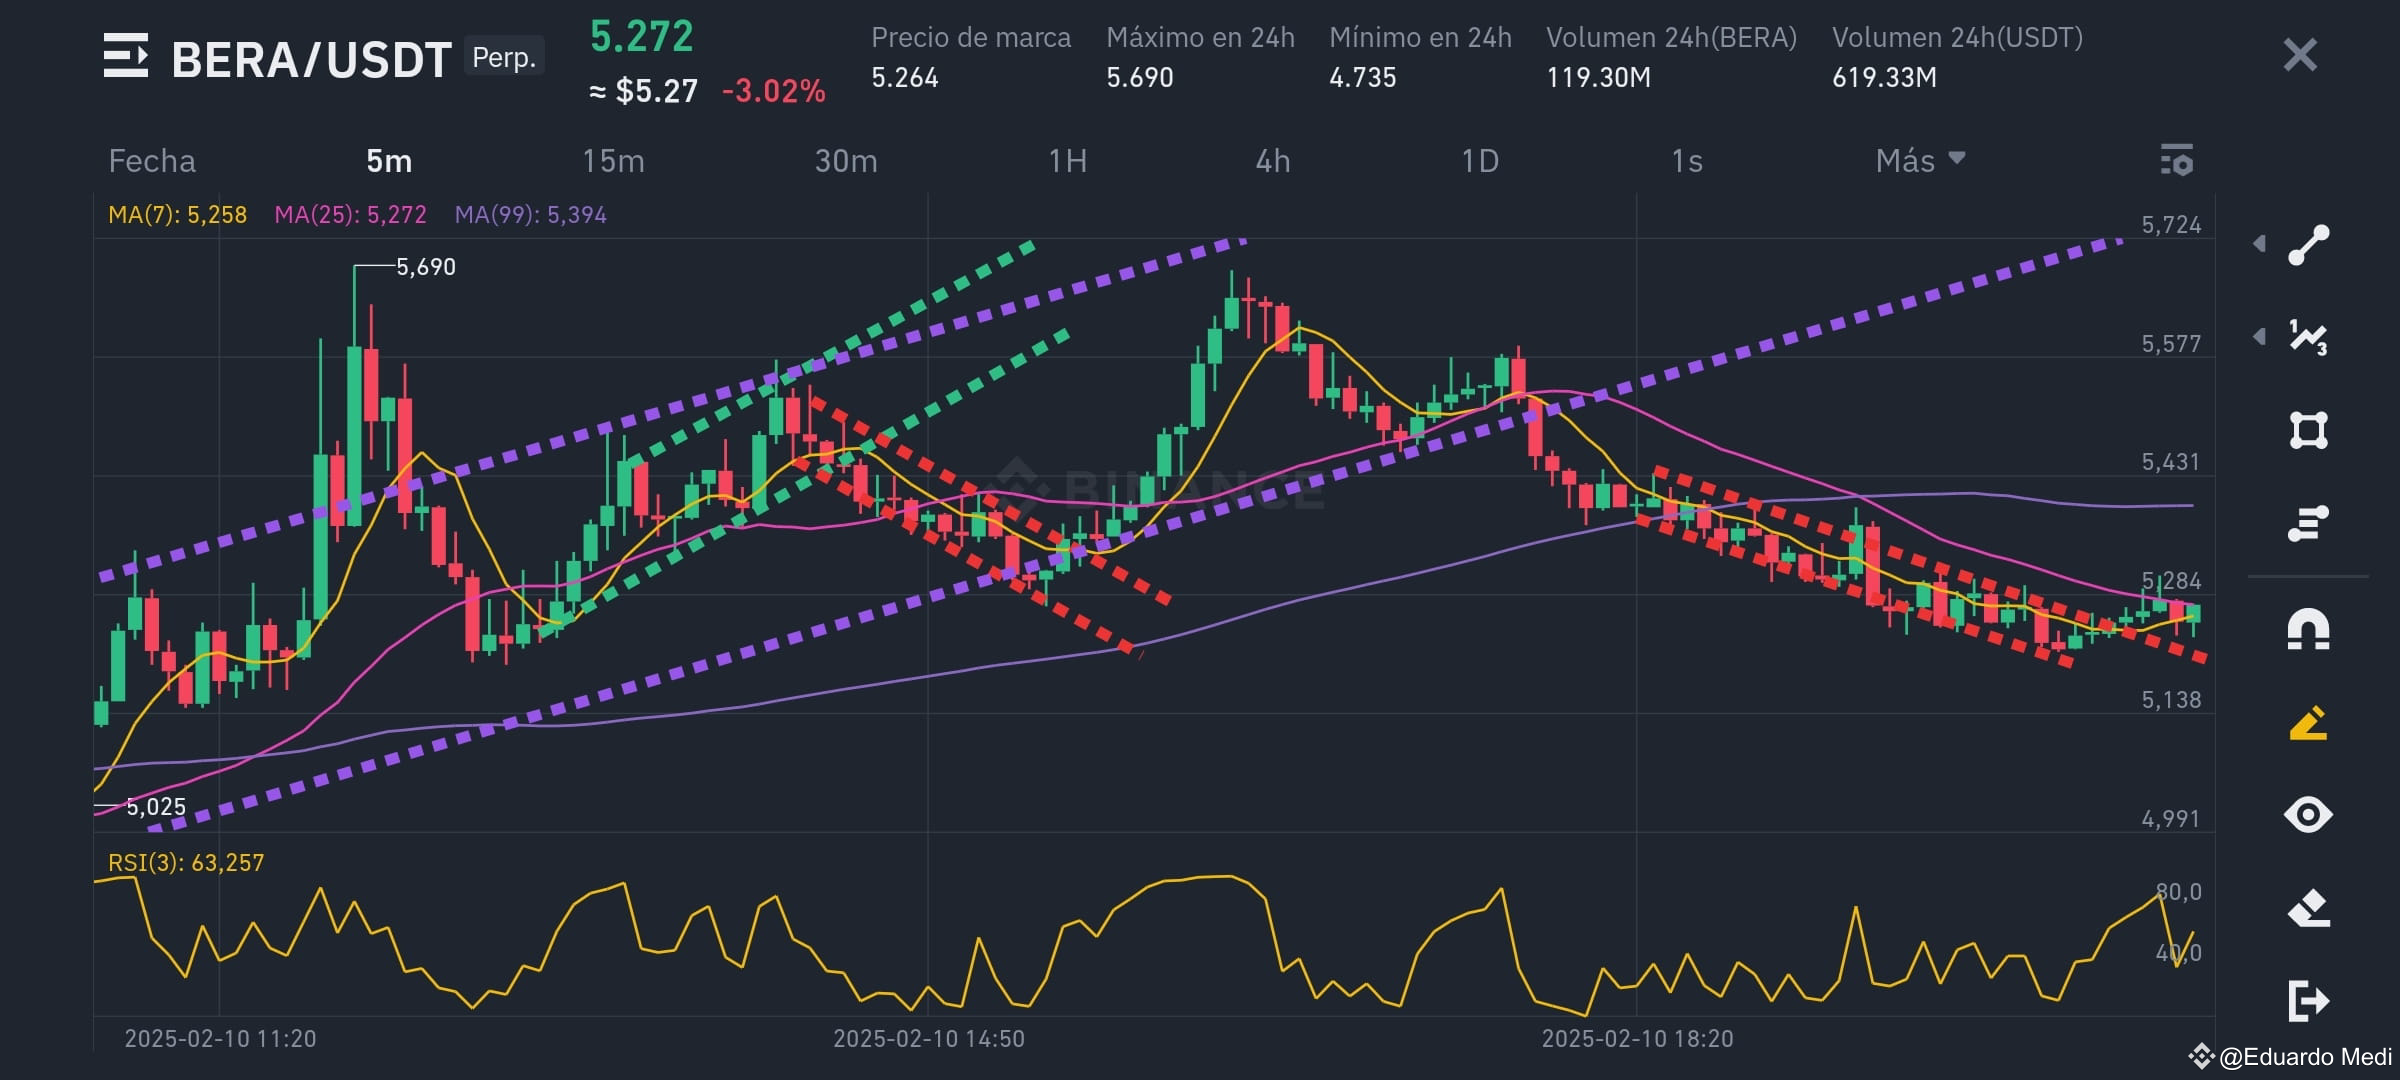Open the BERA/USDT pair selector
2400x1080 pixels.
pyautogui.click(x=311, y=60)
